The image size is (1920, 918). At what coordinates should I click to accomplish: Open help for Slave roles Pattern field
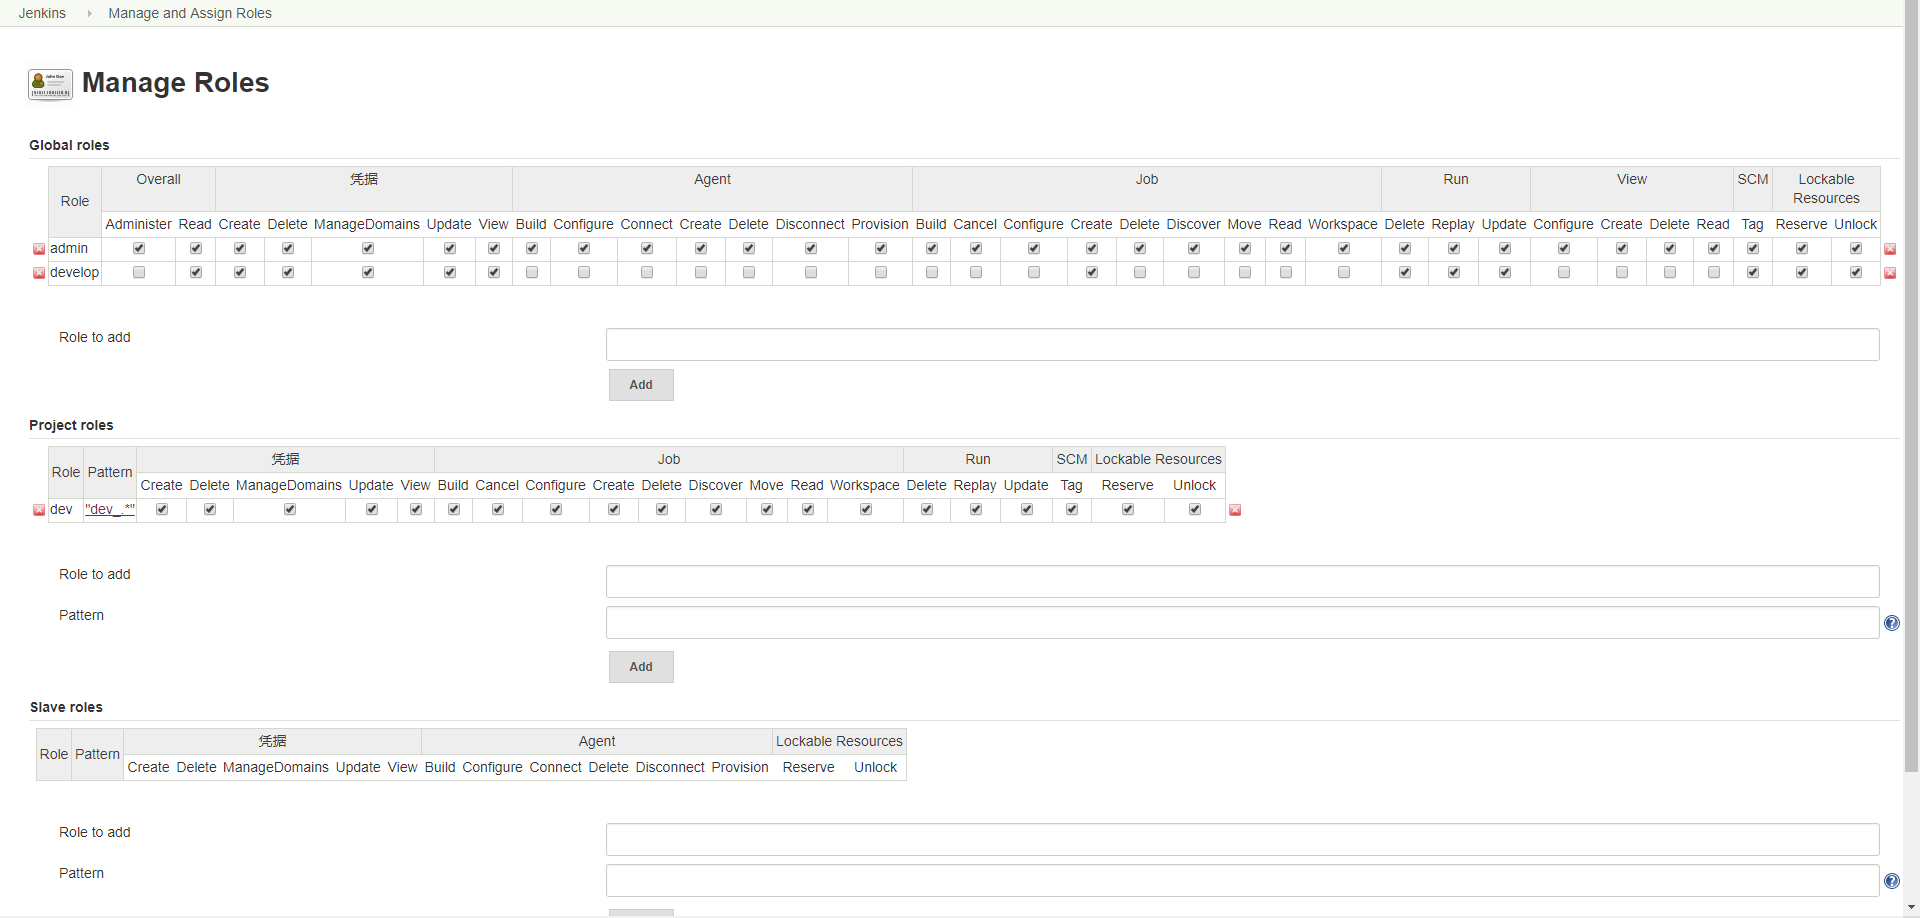1891,881
